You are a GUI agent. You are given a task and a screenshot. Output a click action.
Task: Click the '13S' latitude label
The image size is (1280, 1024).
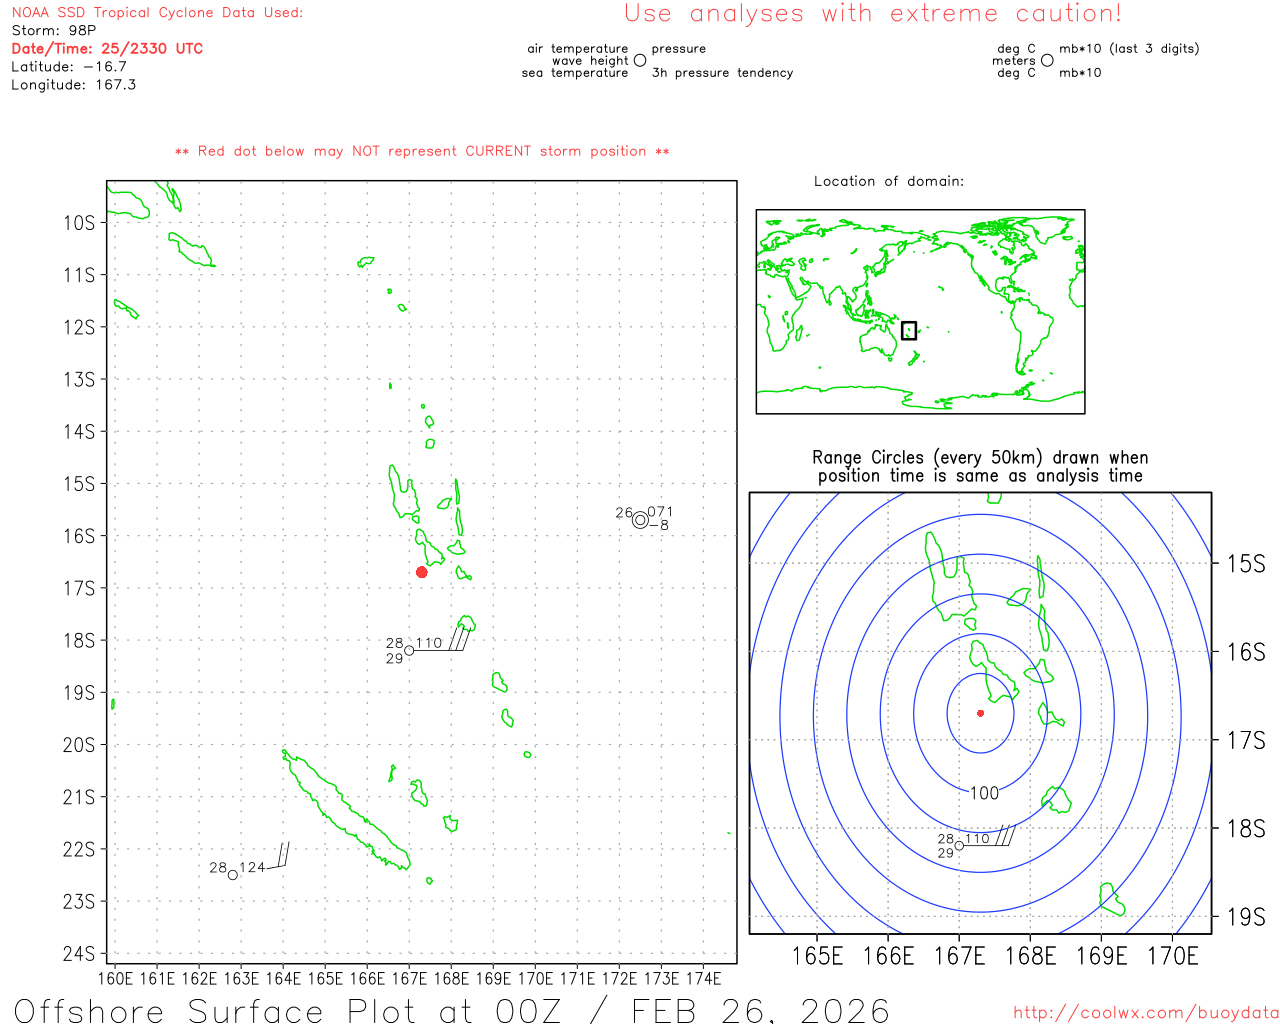(79, 380)
